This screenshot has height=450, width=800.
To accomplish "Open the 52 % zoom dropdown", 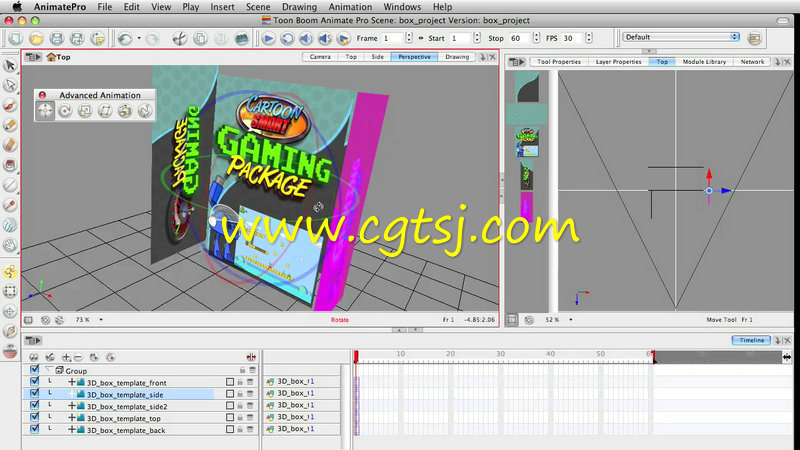I will click(x=570, y=320).
